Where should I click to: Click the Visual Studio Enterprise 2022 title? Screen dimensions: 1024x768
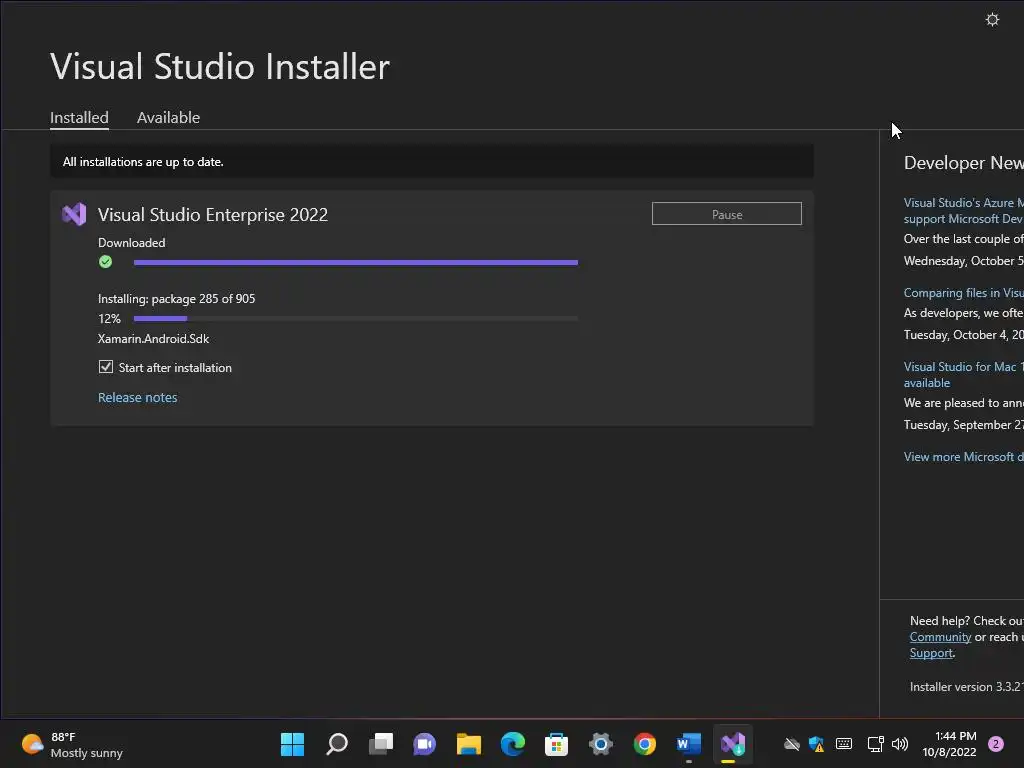pos(213,214)
